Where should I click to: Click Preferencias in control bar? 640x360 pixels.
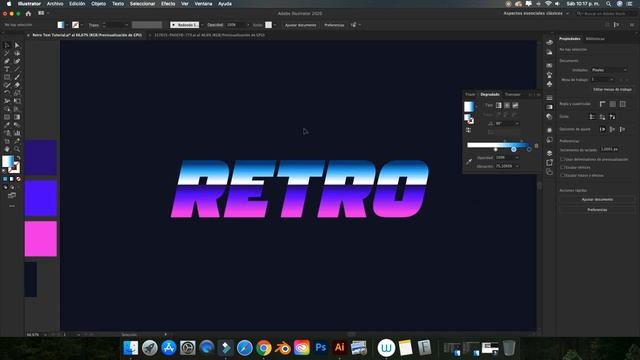click(x=334, y=25)
